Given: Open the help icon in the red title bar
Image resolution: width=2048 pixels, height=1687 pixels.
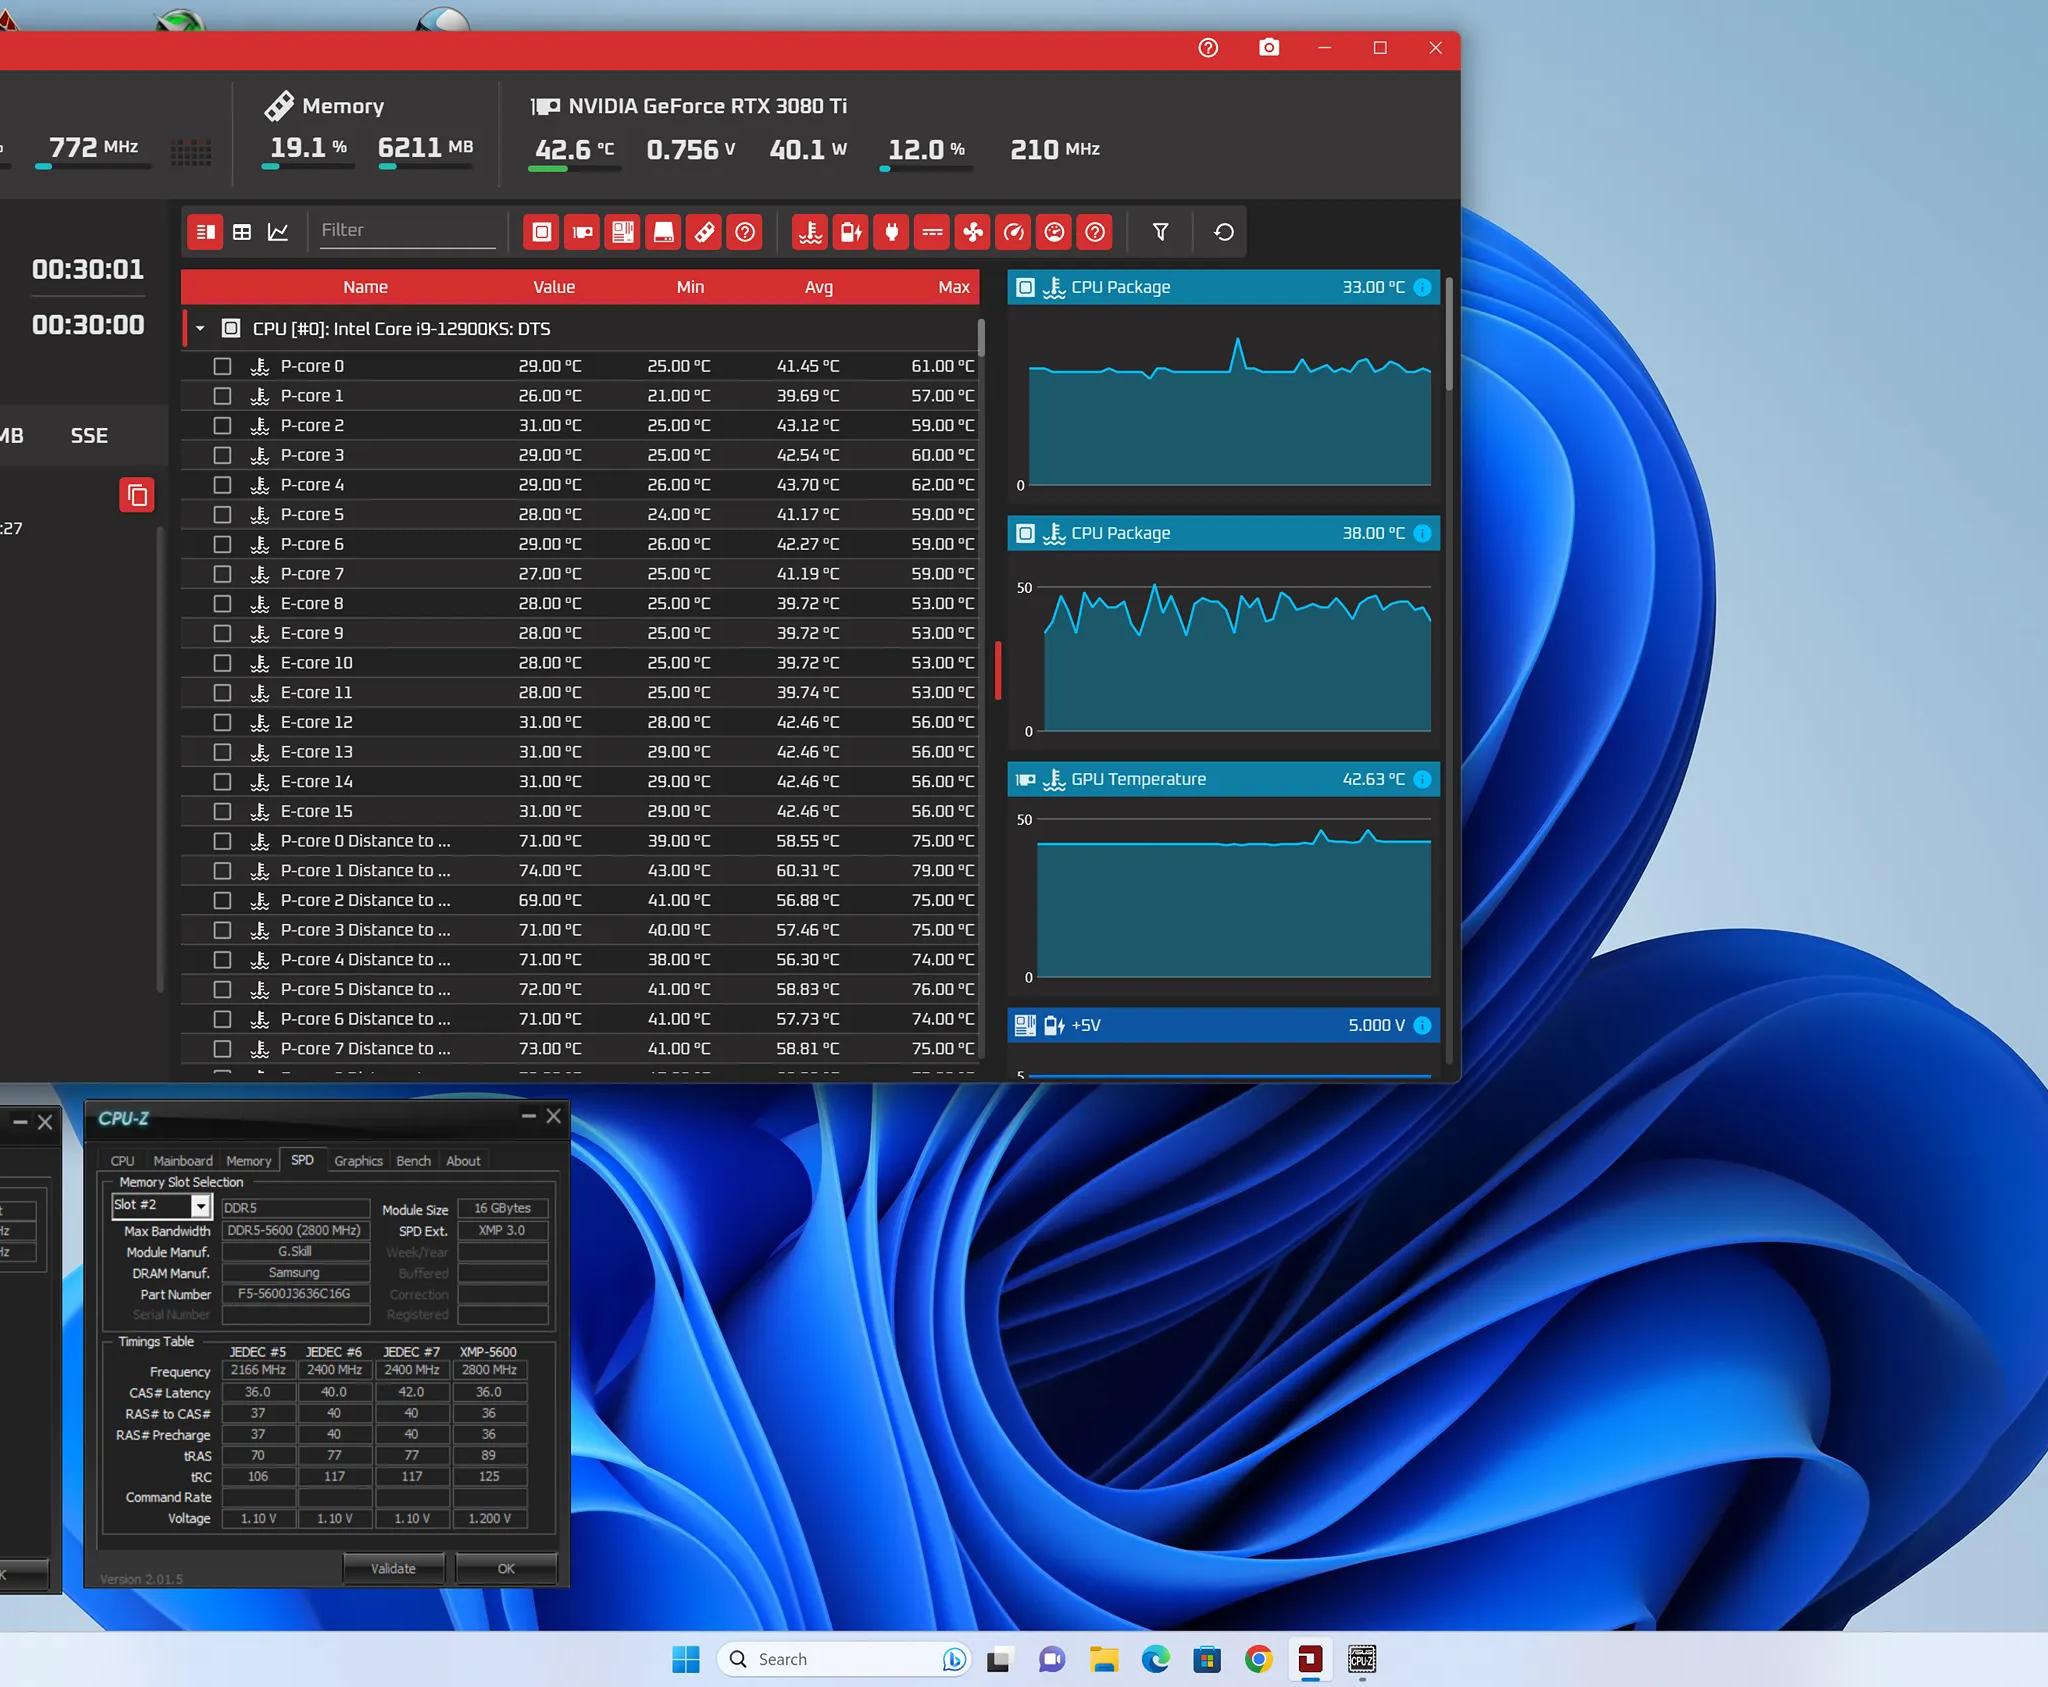Looking at the screenshot, I should click(1208, 48).
